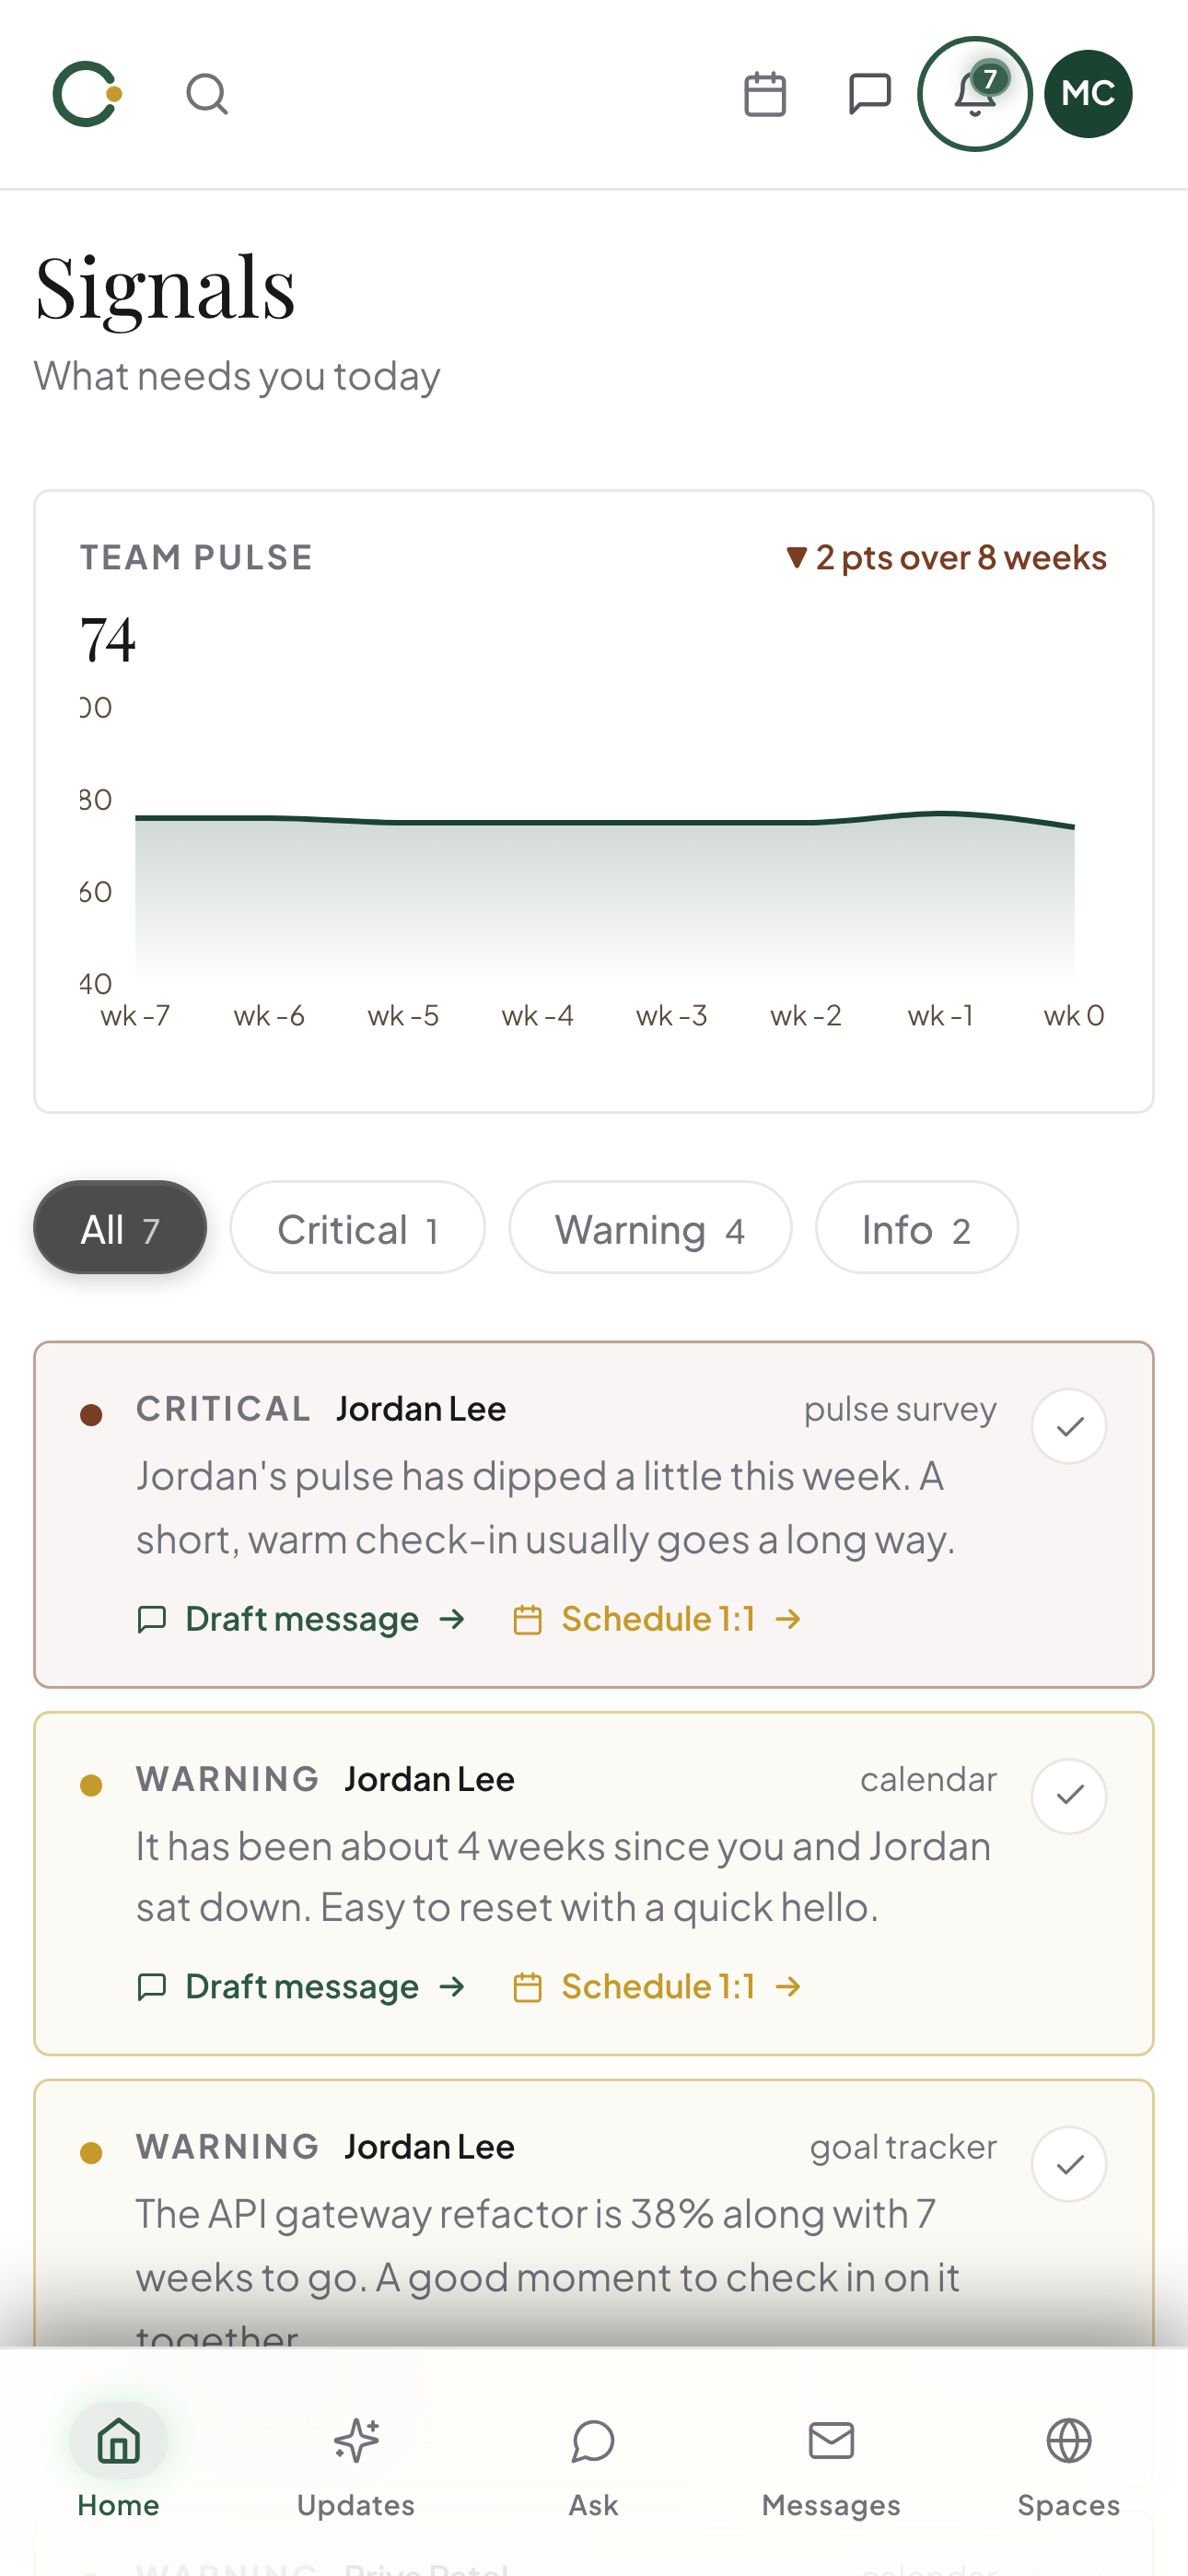Click the green app logo

point(87,94)
